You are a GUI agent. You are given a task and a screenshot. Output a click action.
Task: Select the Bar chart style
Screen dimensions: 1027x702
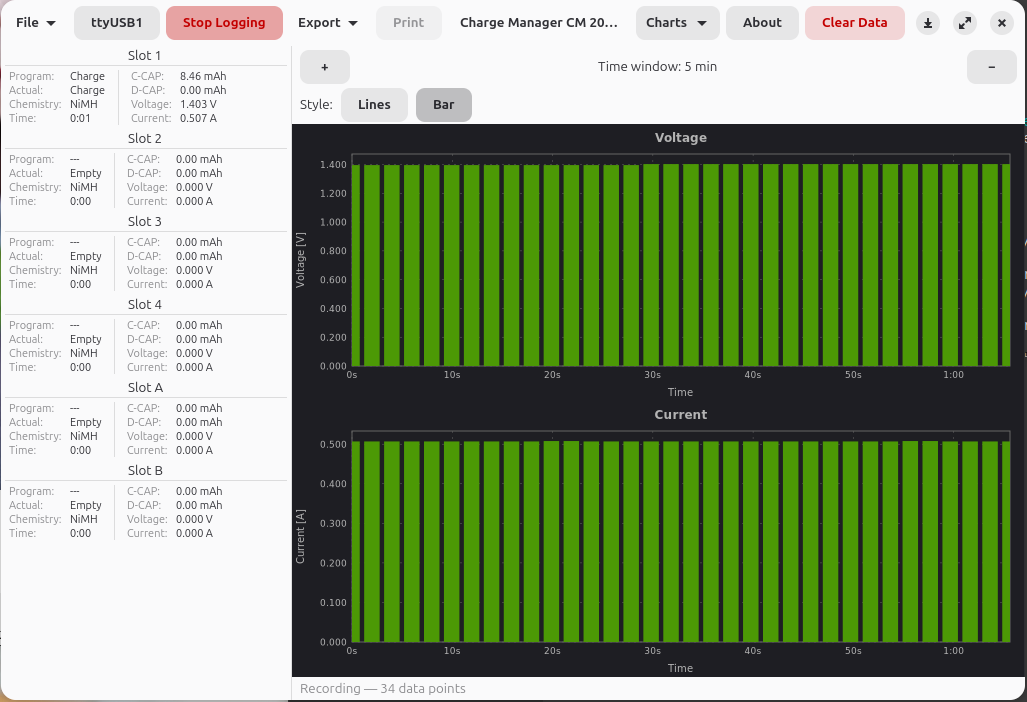tap(443, 105)
